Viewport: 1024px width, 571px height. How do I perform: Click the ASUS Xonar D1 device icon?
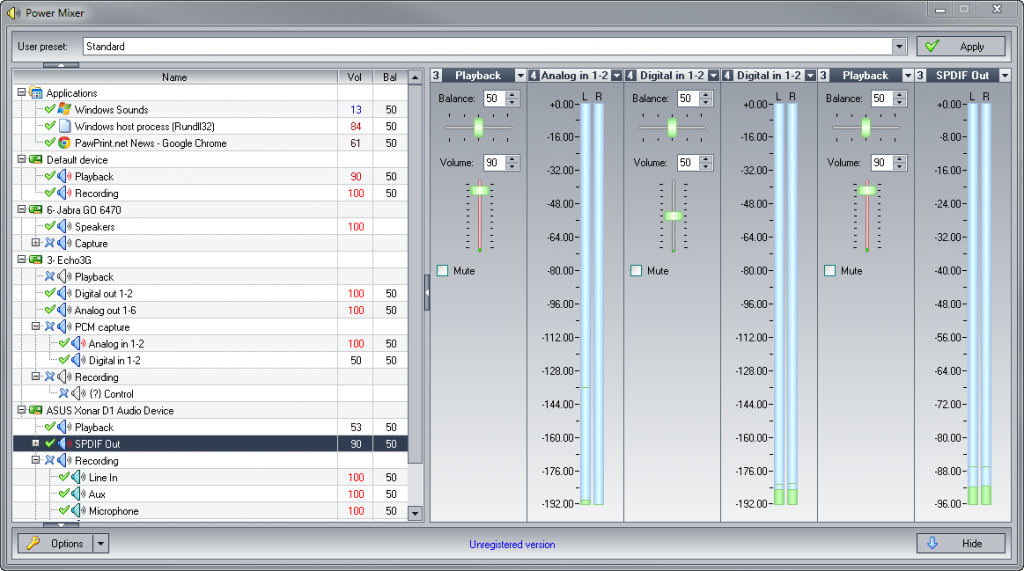[x=36, y=410]
